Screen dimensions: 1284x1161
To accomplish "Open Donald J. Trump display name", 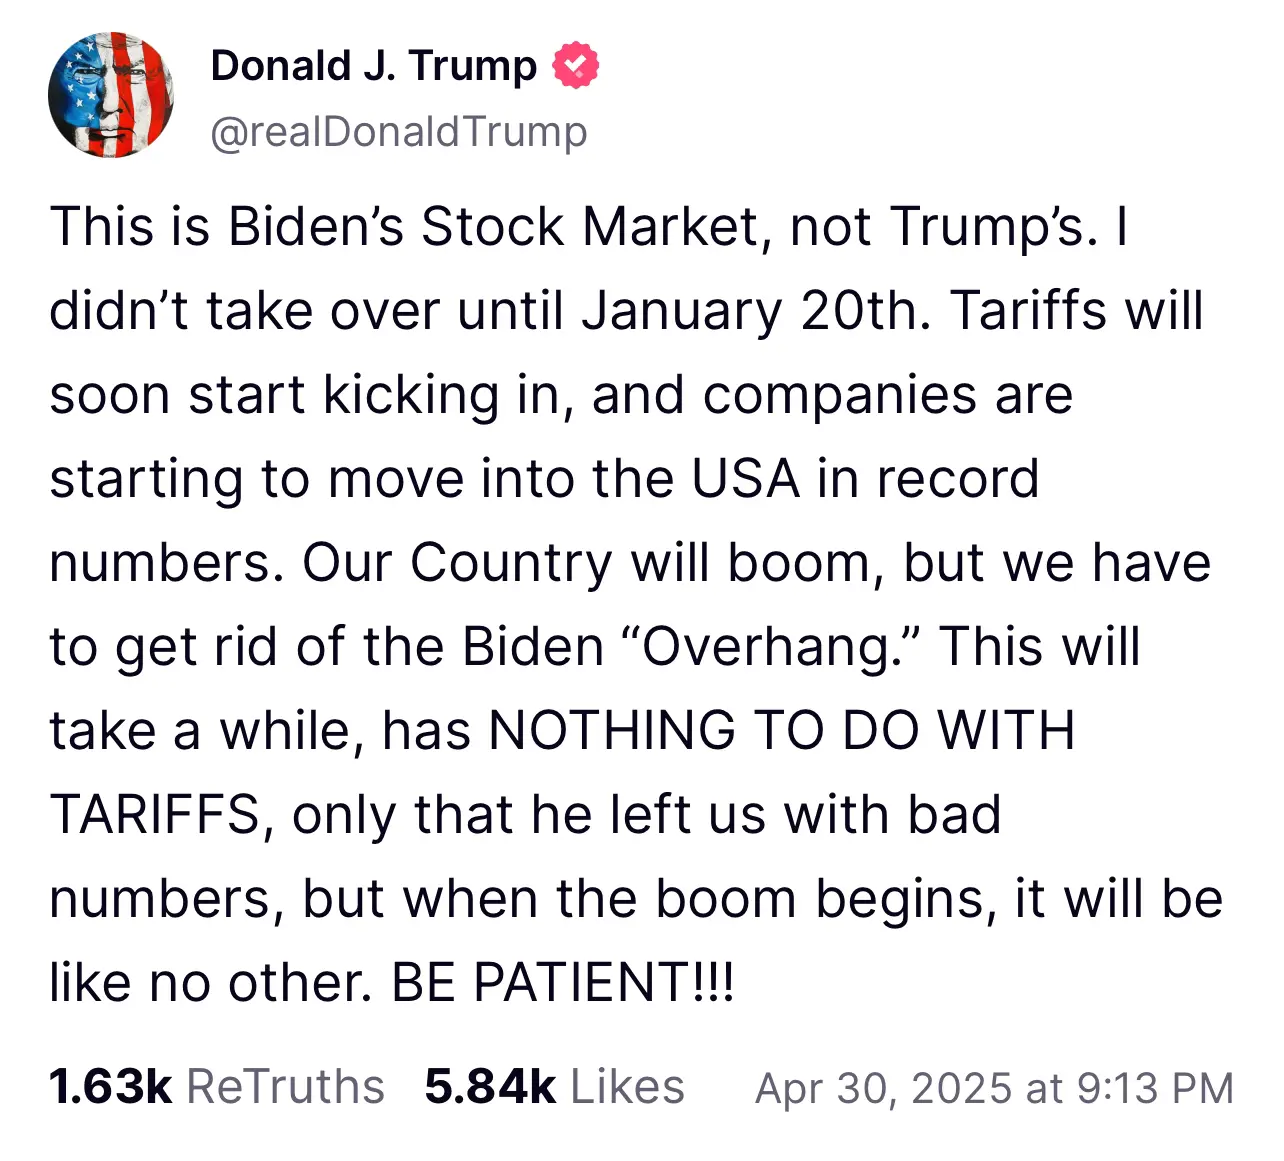I will [x=374, y=65].
